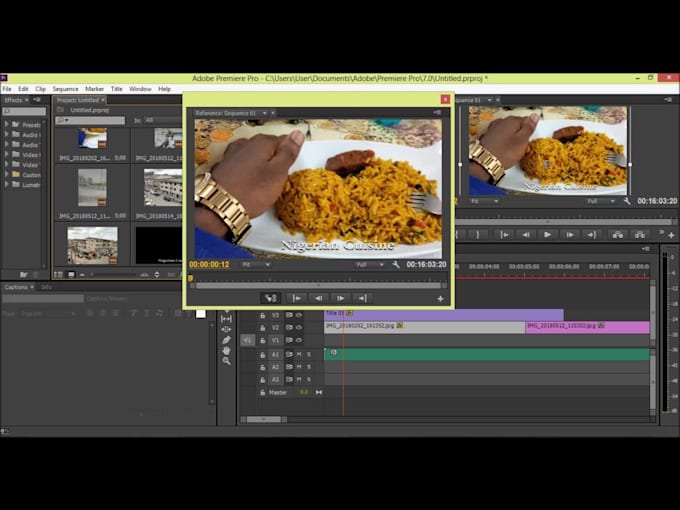The height and width of the screenshot is (510, 680).
Task: Open the Edit menu
Action: pyautogui.click(x=23, y=89)
